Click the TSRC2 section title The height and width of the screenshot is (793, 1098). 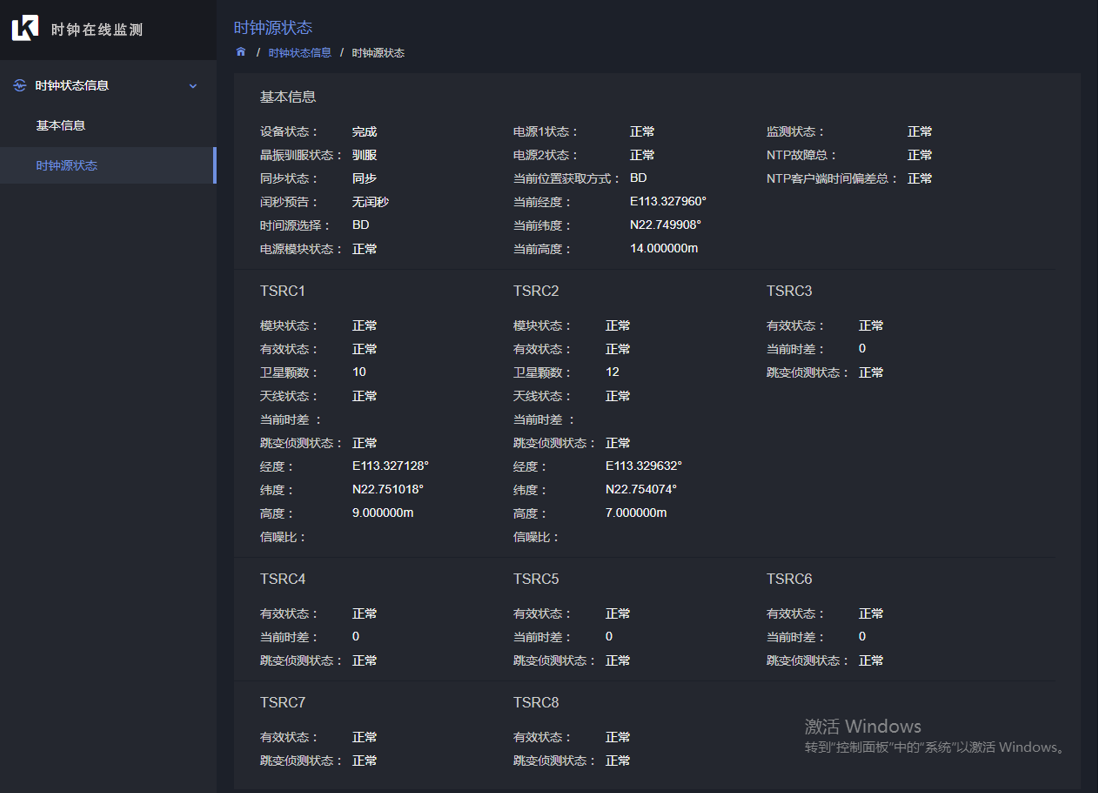pyautogui.click(x=536, y=291)
